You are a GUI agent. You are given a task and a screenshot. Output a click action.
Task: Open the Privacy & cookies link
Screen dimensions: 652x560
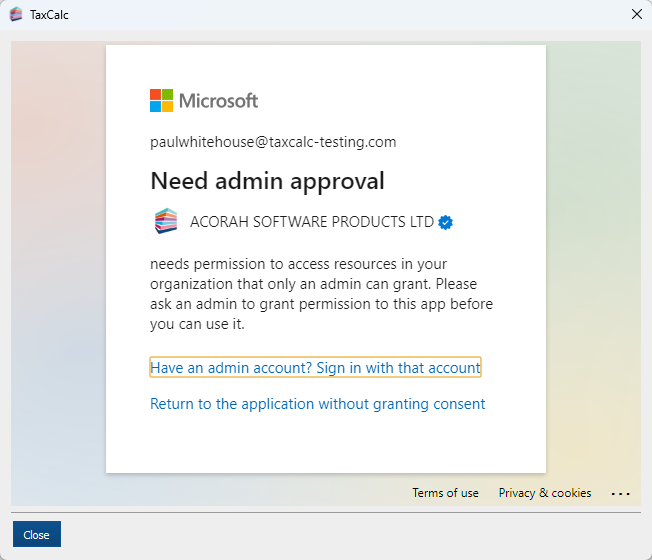point(545,493)
